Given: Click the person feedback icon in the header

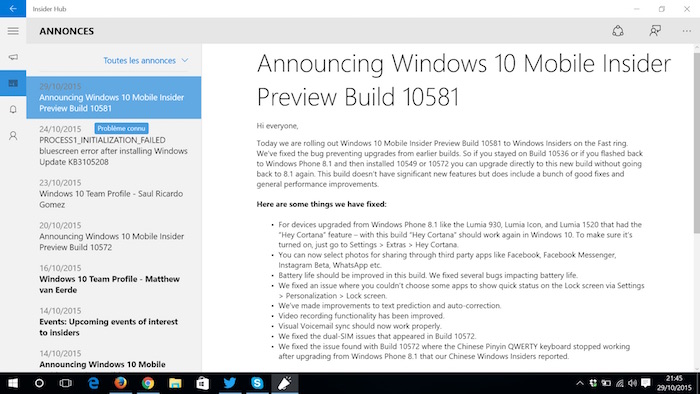Looking at the screenshot, I should pos(655,31).
